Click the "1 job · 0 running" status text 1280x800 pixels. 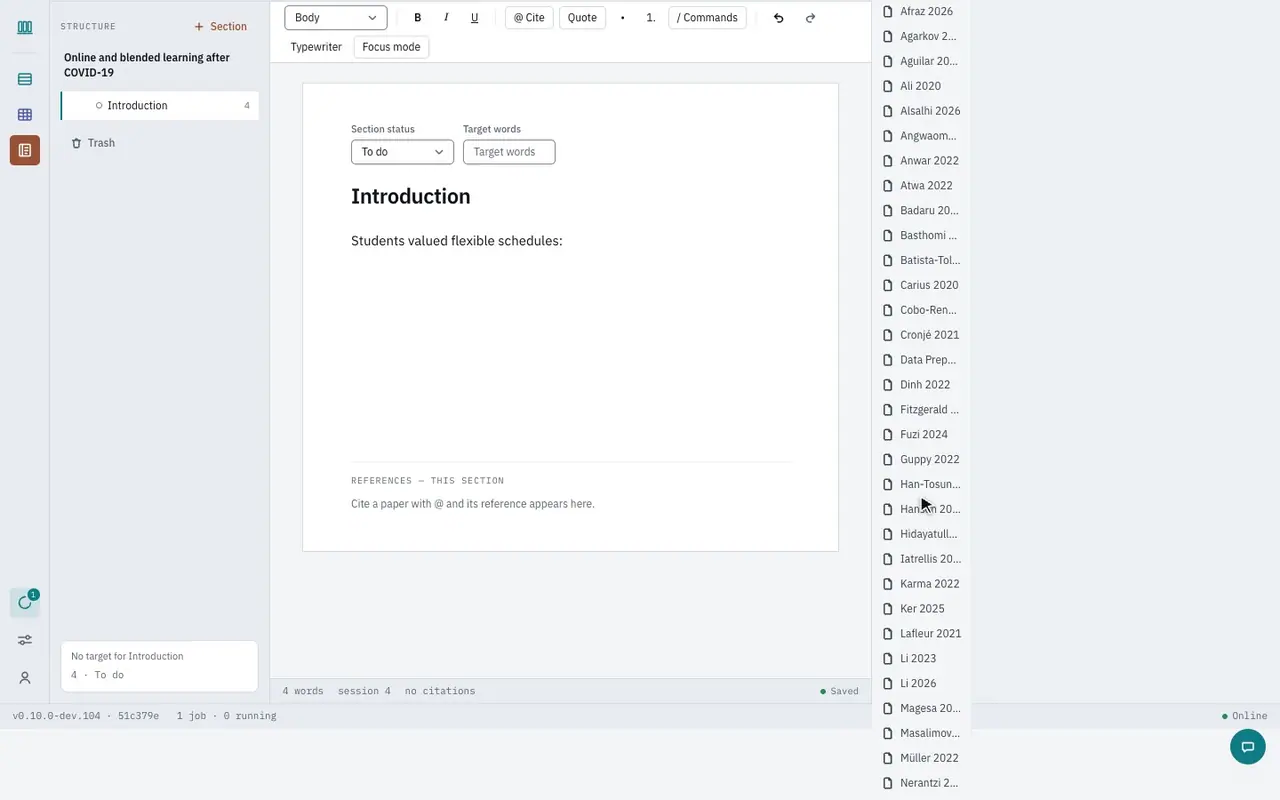tap(227, 716)
